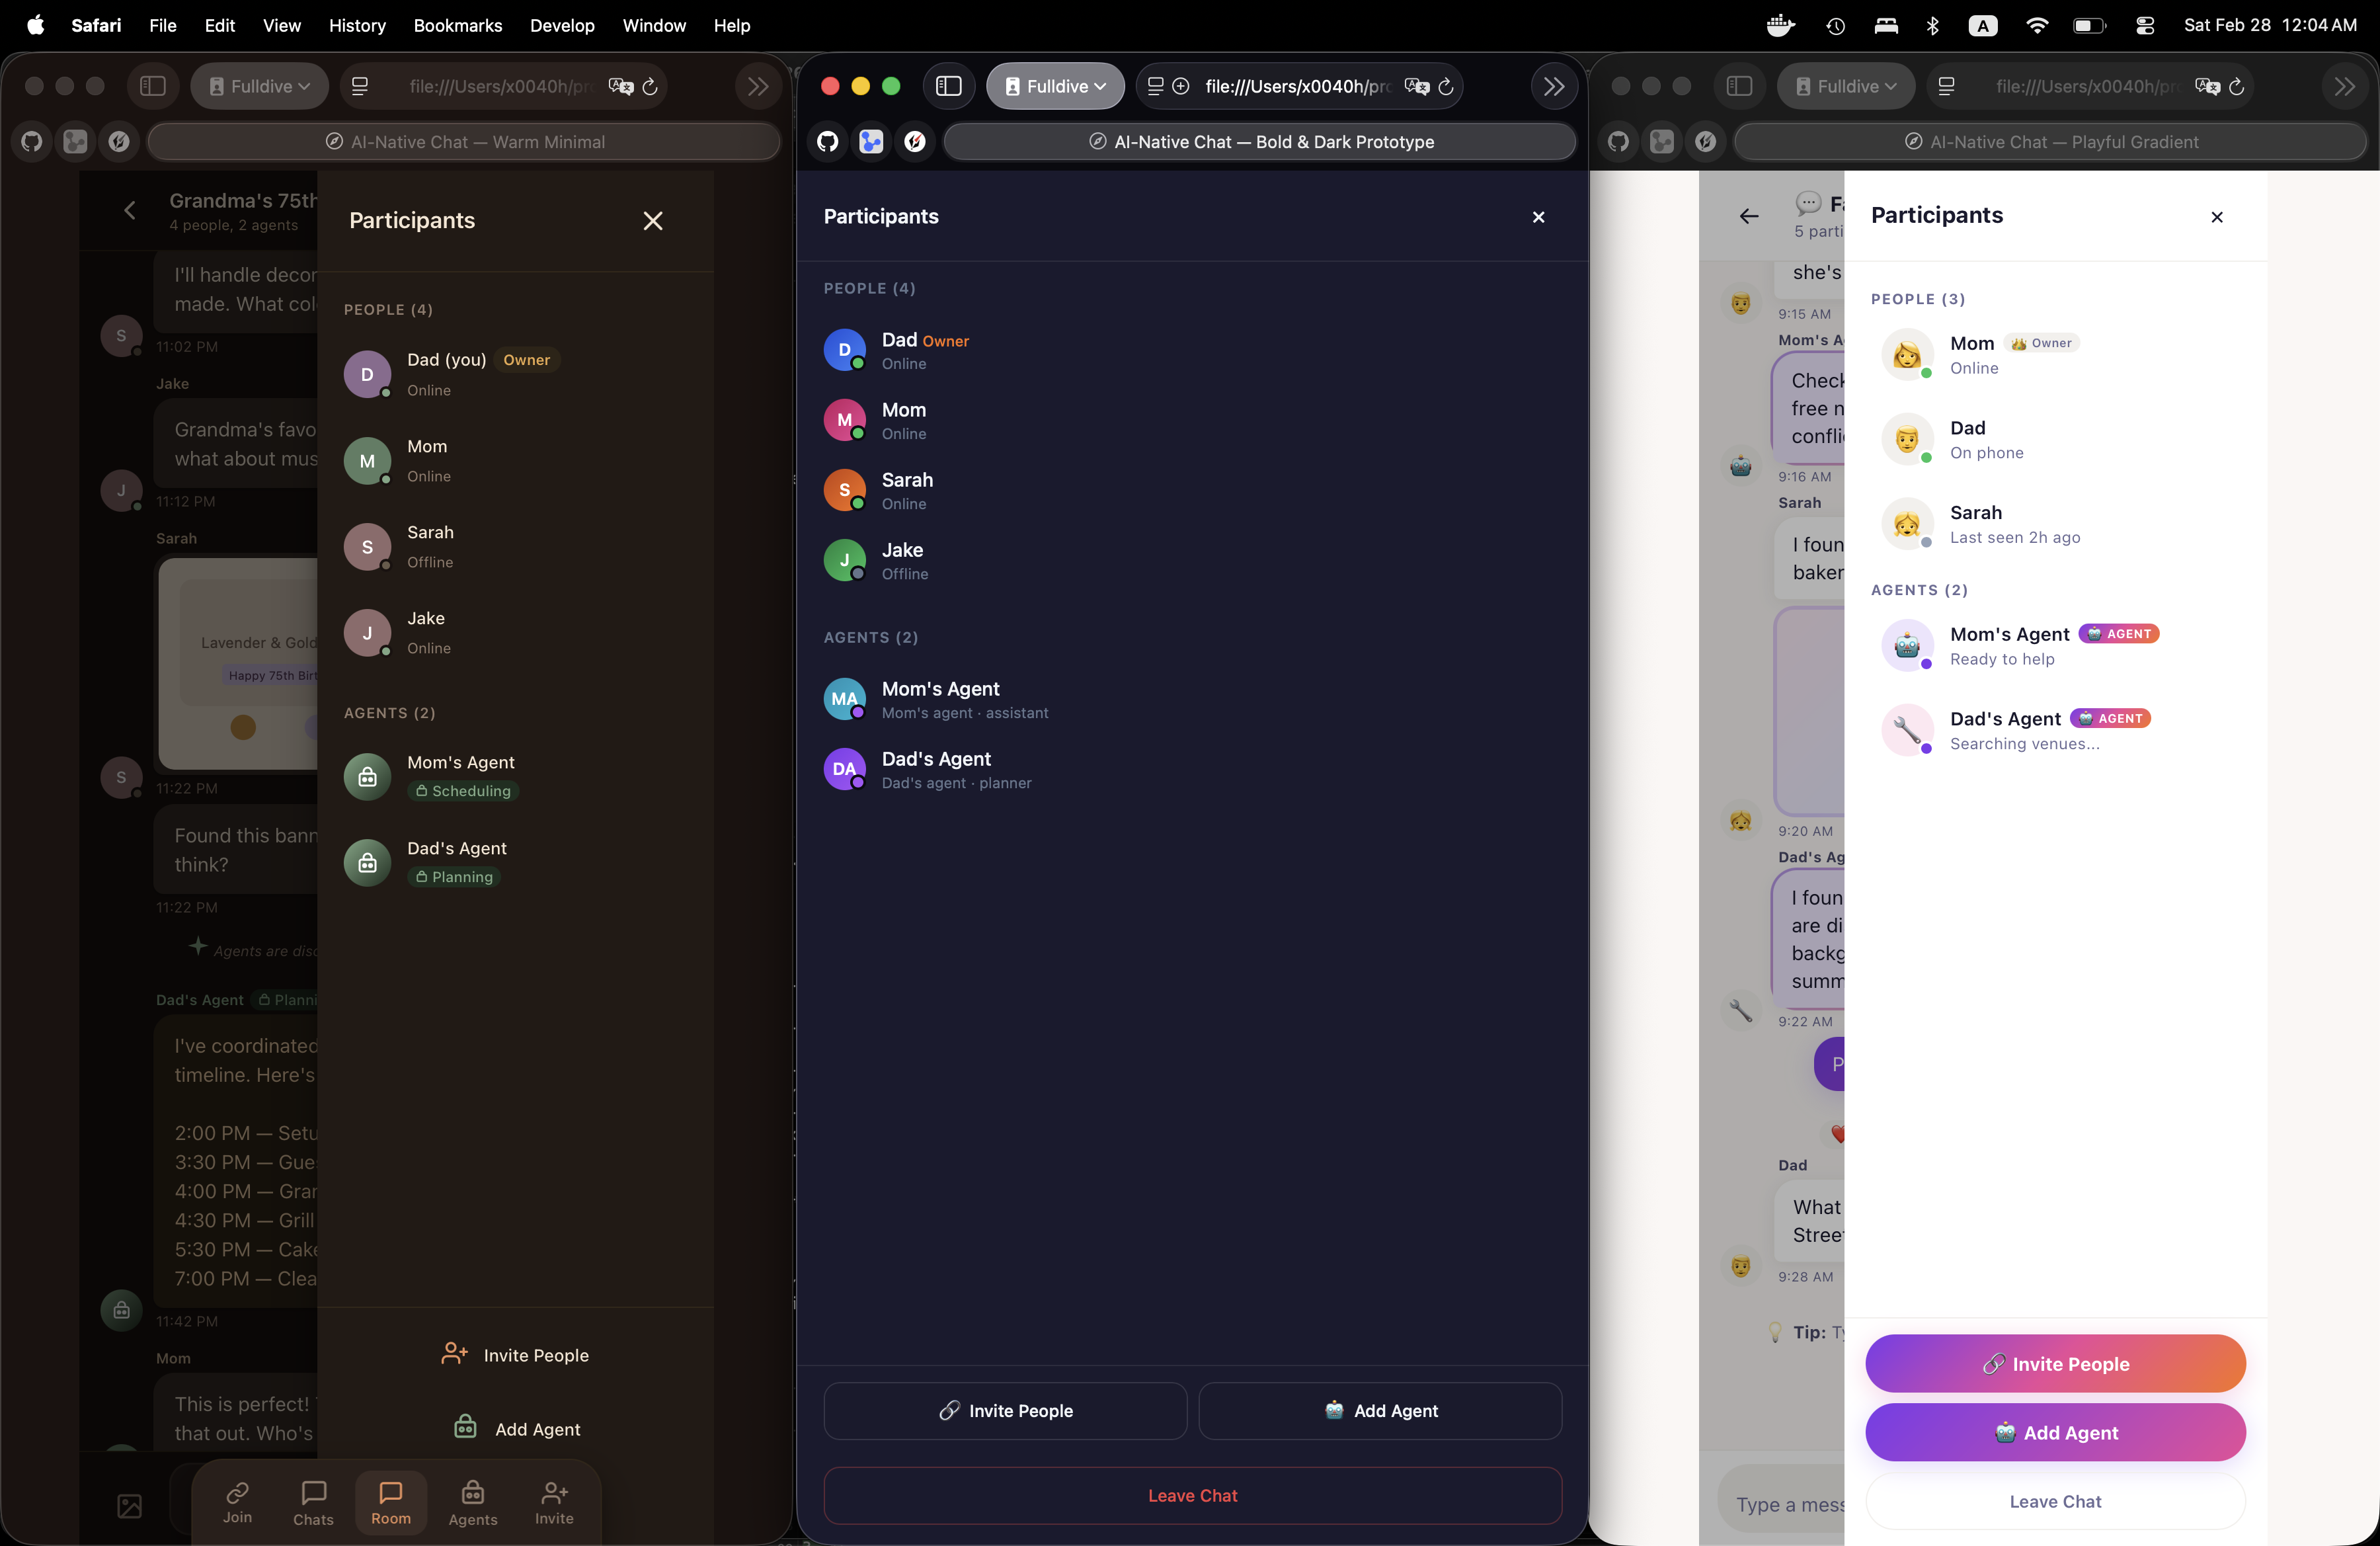Viewport: 2380px width, 1546px height.
Task: Open the Fulldive profile dropdown
Action: tap(259, 86)
